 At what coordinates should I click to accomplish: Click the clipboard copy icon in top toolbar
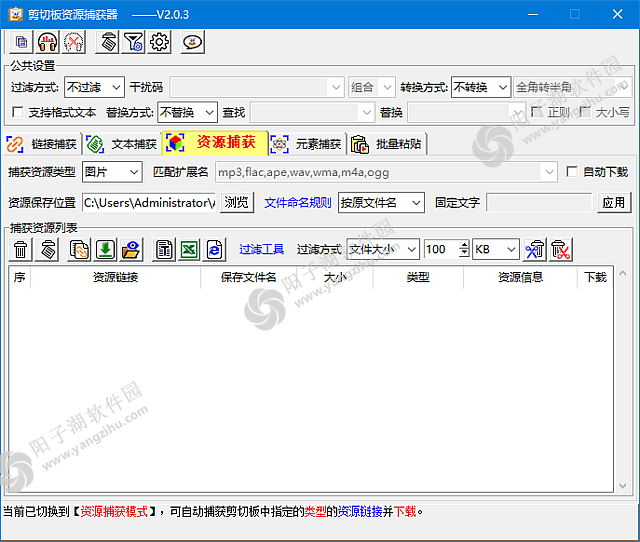pos(21,42)
